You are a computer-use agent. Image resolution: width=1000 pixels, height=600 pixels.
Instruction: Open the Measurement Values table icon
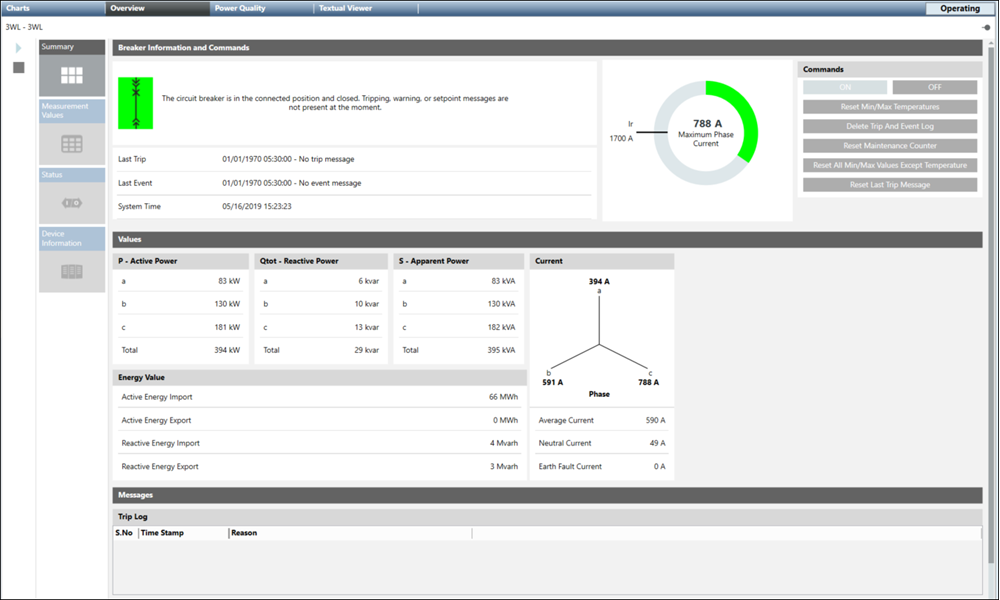[x=71, y=144]
